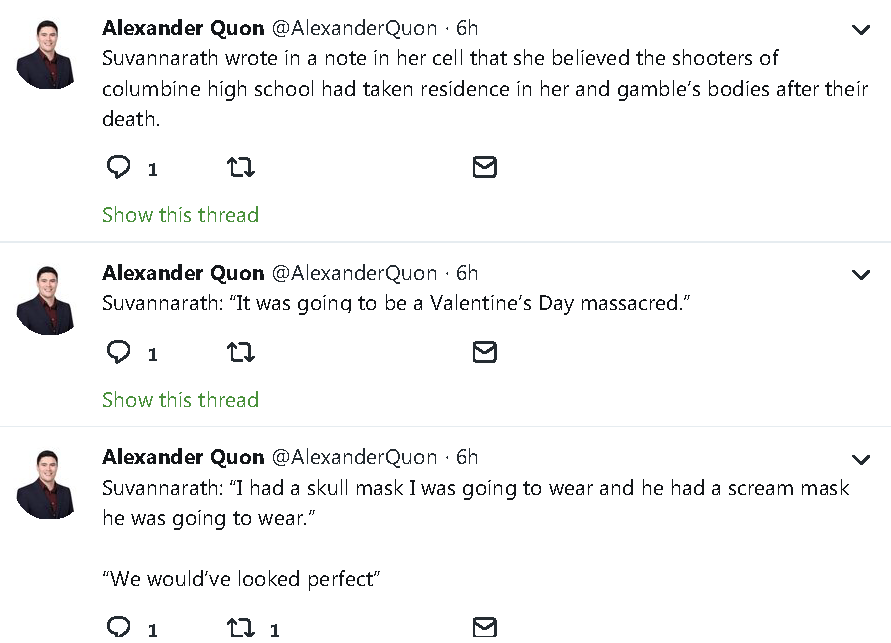Click Show this thread under Valentine's tweet
Screen dimensions: 891x643
tap(180, 400)
